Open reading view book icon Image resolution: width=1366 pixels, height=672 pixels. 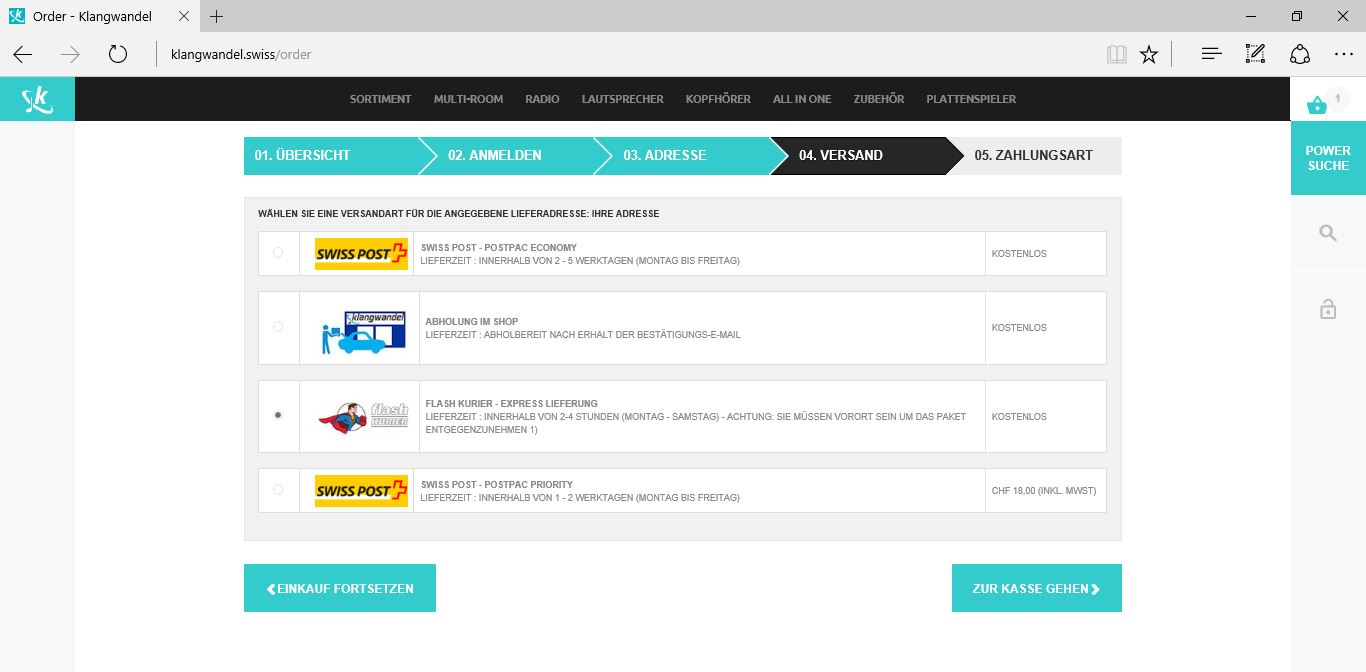1117,54
